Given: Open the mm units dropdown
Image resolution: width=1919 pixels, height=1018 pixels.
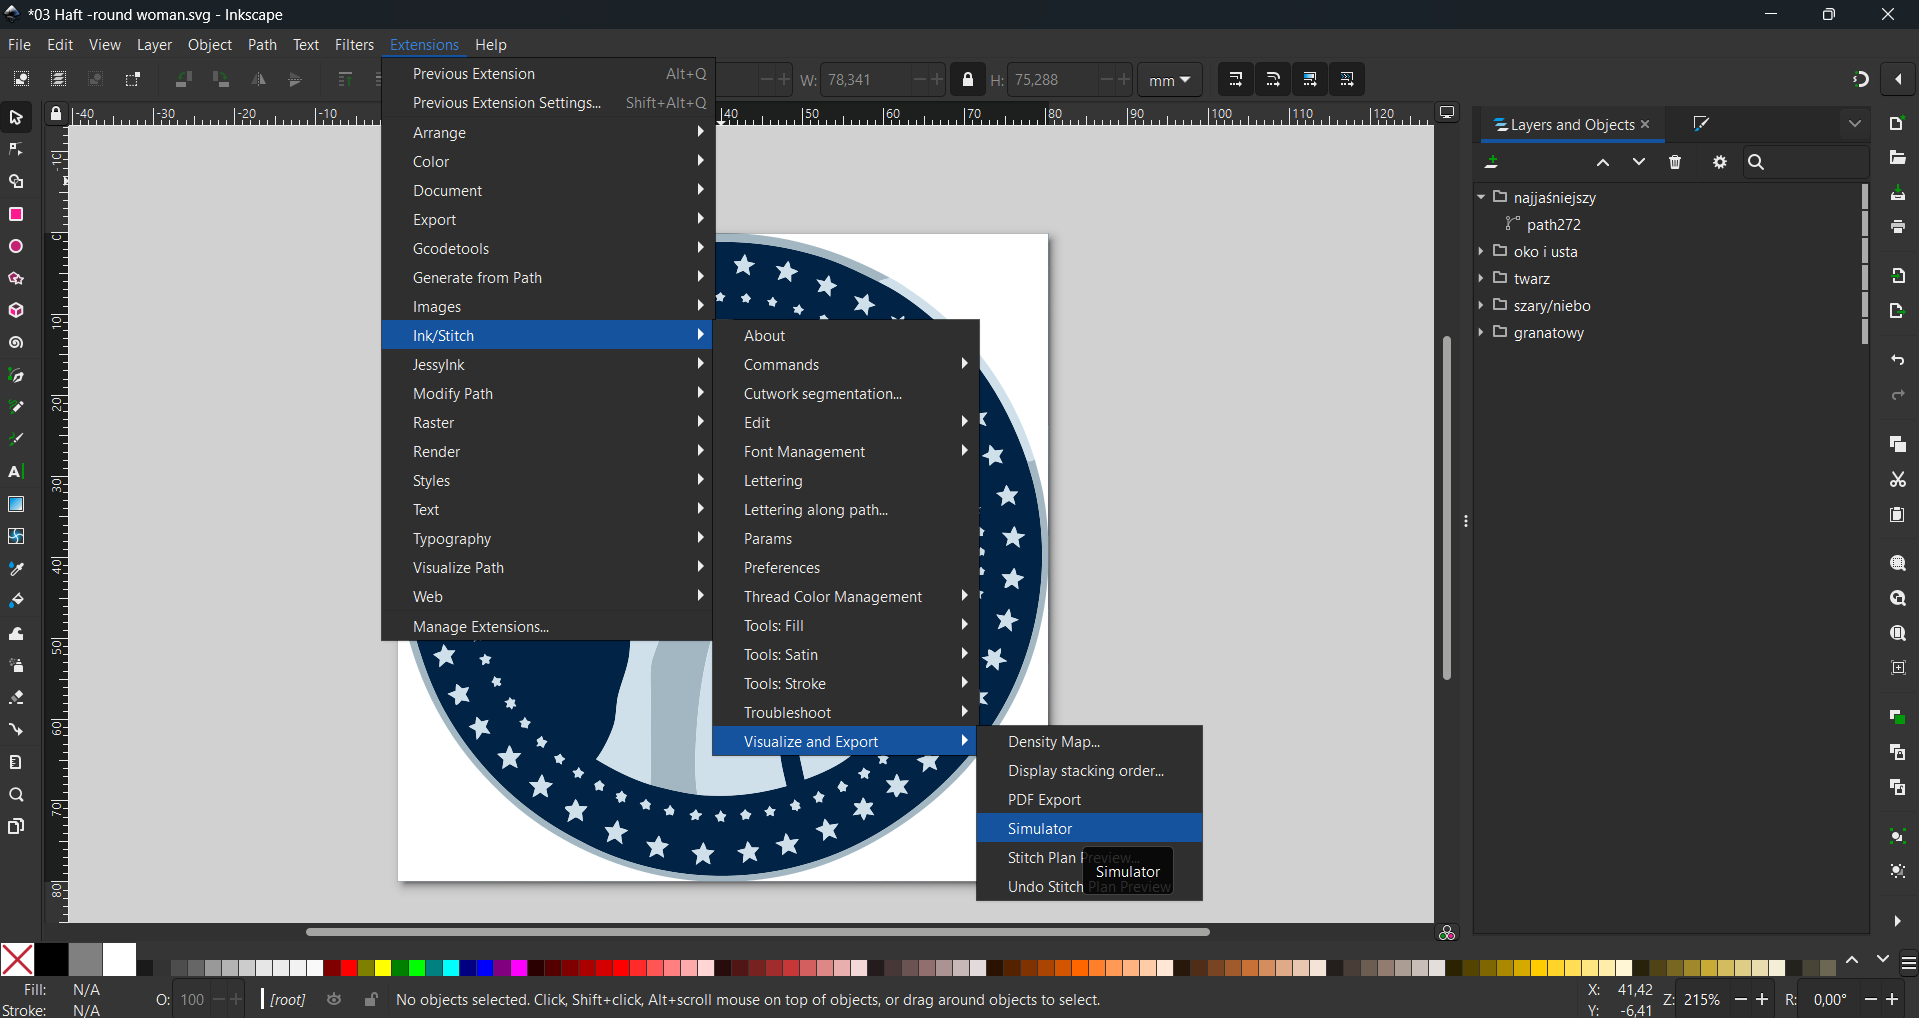Looking at the screenshot, I should (1169, 80).
